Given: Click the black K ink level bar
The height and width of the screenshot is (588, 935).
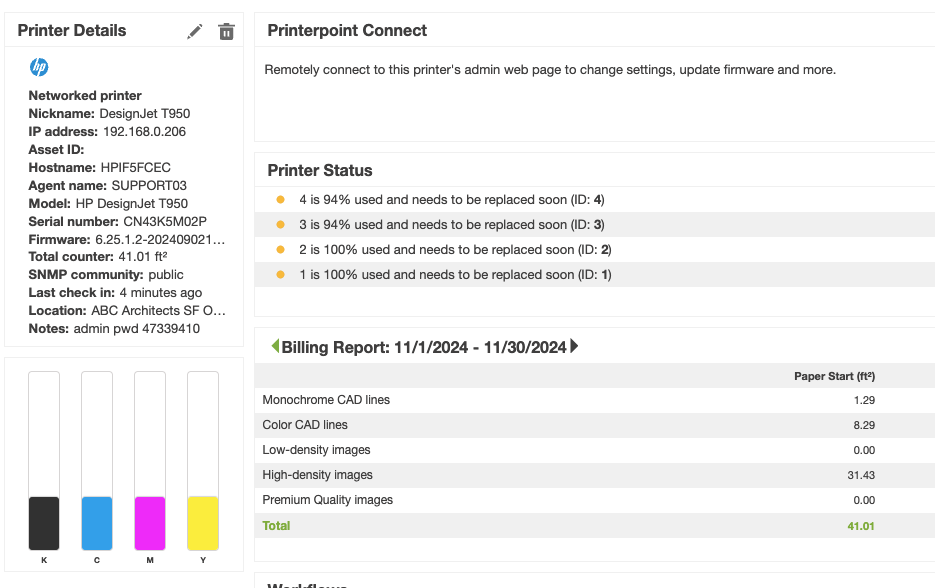Looking at the screenshot, I should 44,461.
